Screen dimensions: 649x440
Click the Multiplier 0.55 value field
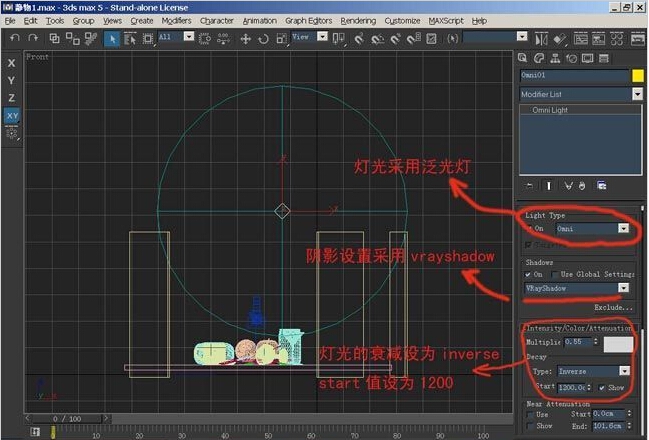[578, 342]
